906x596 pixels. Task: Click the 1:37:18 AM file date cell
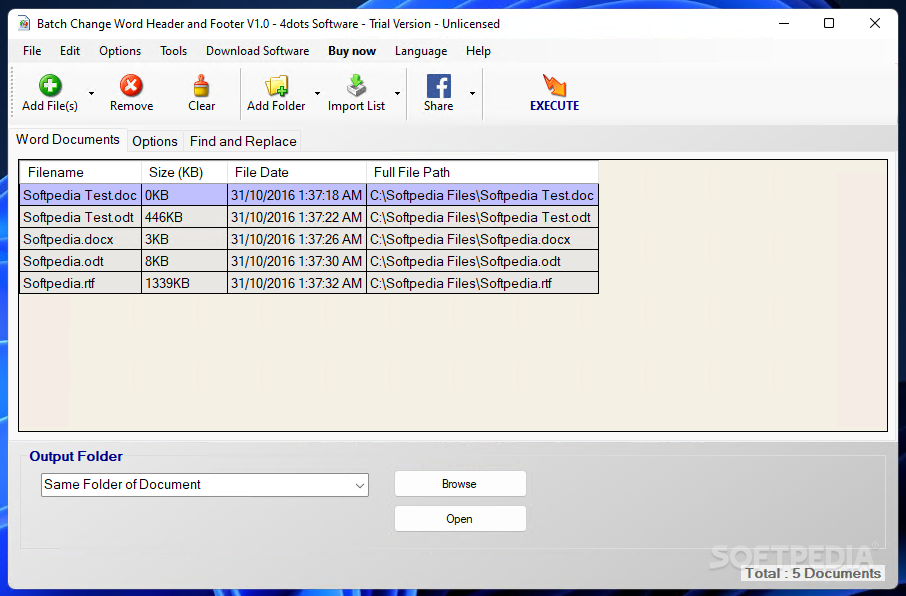(297, 195)
